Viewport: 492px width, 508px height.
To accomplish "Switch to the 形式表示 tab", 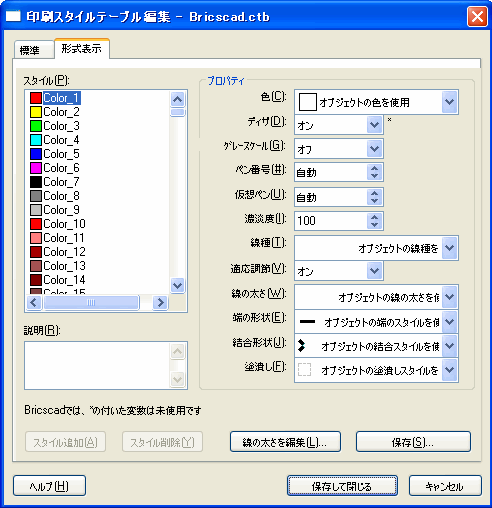I will [82, 49].
